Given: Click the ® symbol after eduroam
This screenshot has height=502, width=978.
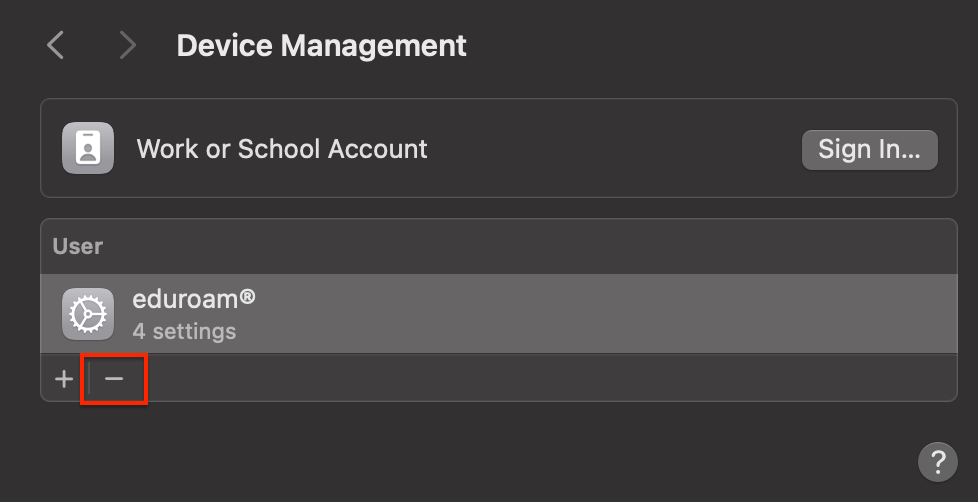Looking at the screenshot, I should [x=250, y=298].
